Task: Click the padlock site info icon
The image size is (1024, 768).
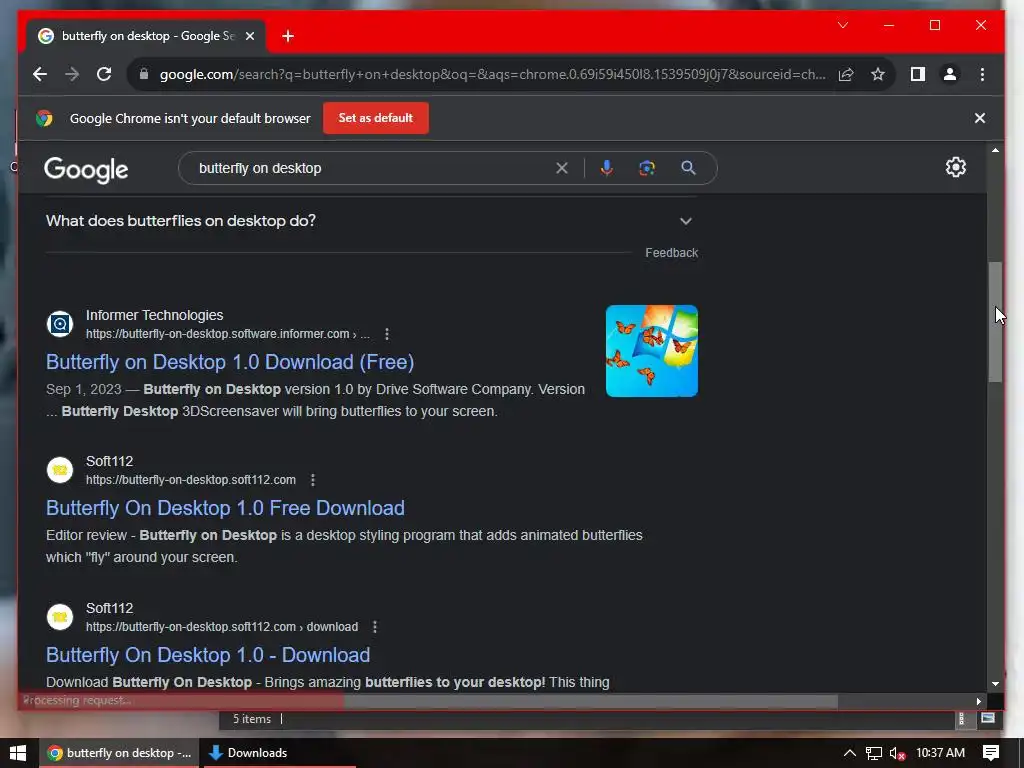Action: pyautogui.click(x=144, y=74)
